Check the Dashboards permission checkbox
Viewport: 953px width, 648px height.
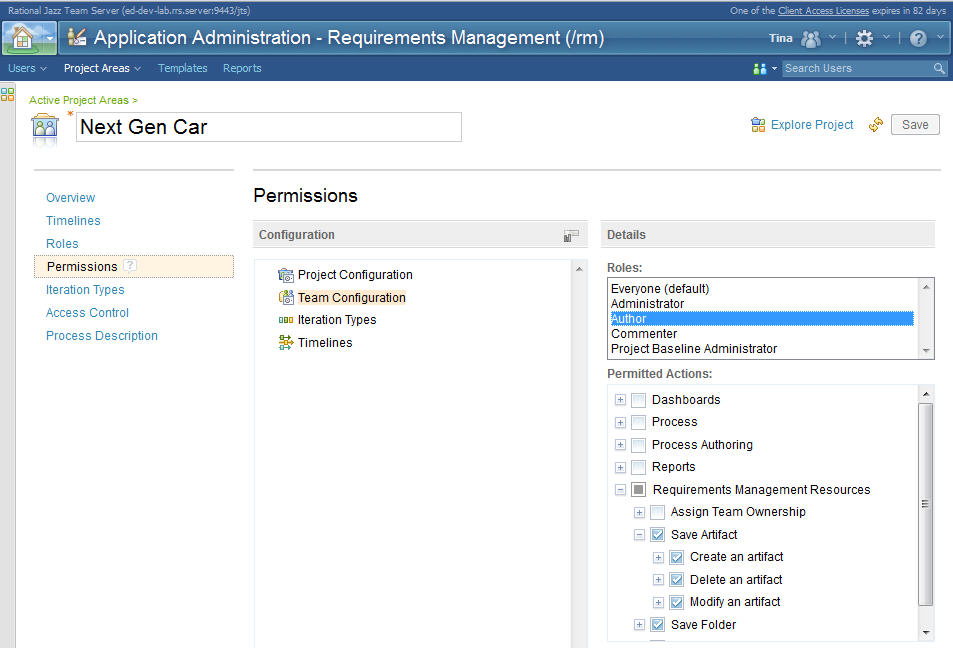pyautogui.click(x=637, y=399)
